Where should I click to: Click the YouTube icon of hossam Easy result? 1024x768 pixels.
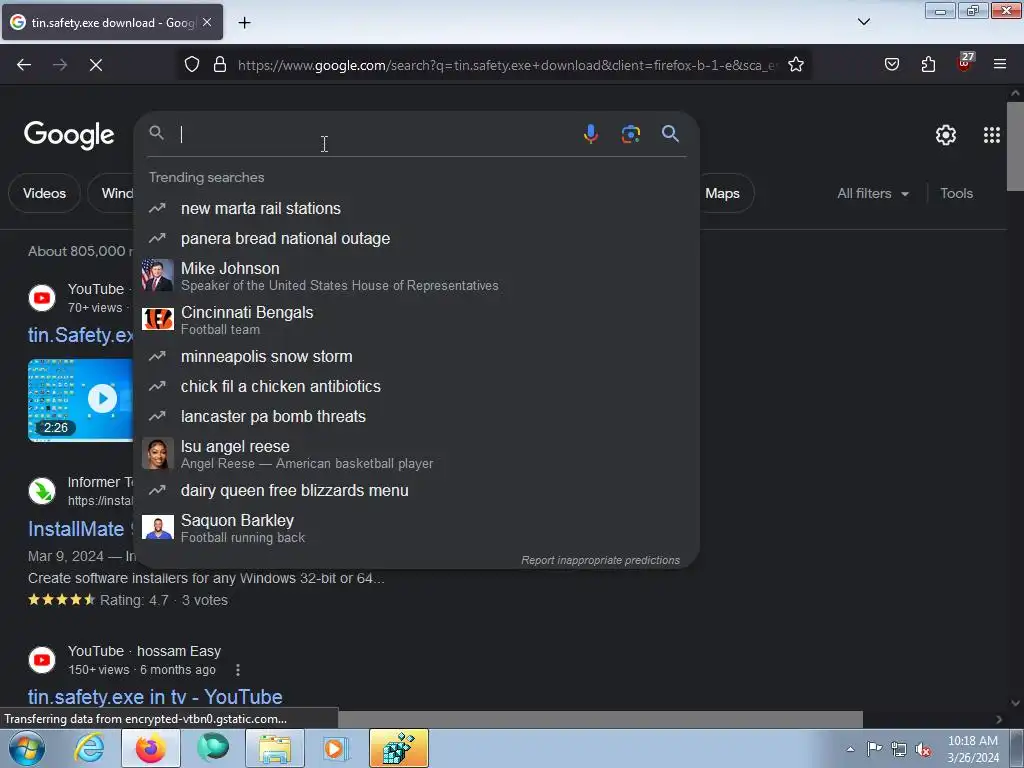tap(42, 660)
